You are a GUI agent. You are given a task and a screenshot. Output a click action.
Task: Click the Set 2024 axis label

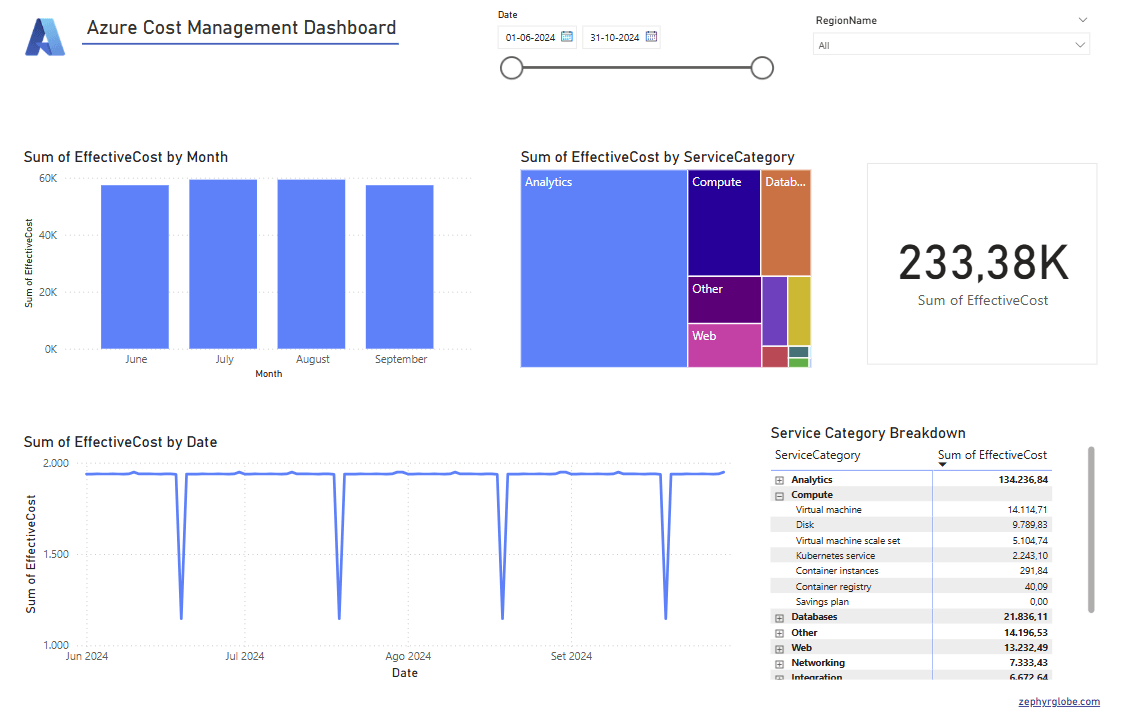pos(571,656)
